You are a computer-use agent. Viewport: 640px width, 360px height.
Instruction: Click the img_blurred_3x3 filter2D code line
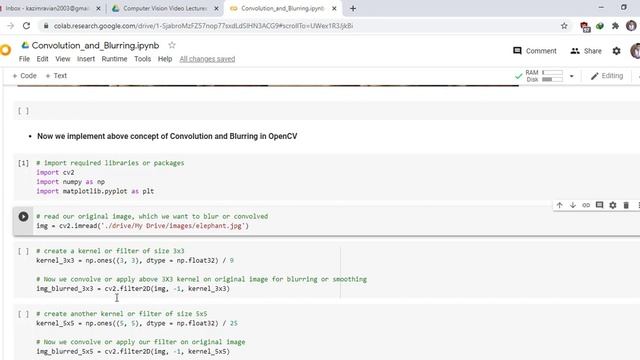click(x=133, y=289)
